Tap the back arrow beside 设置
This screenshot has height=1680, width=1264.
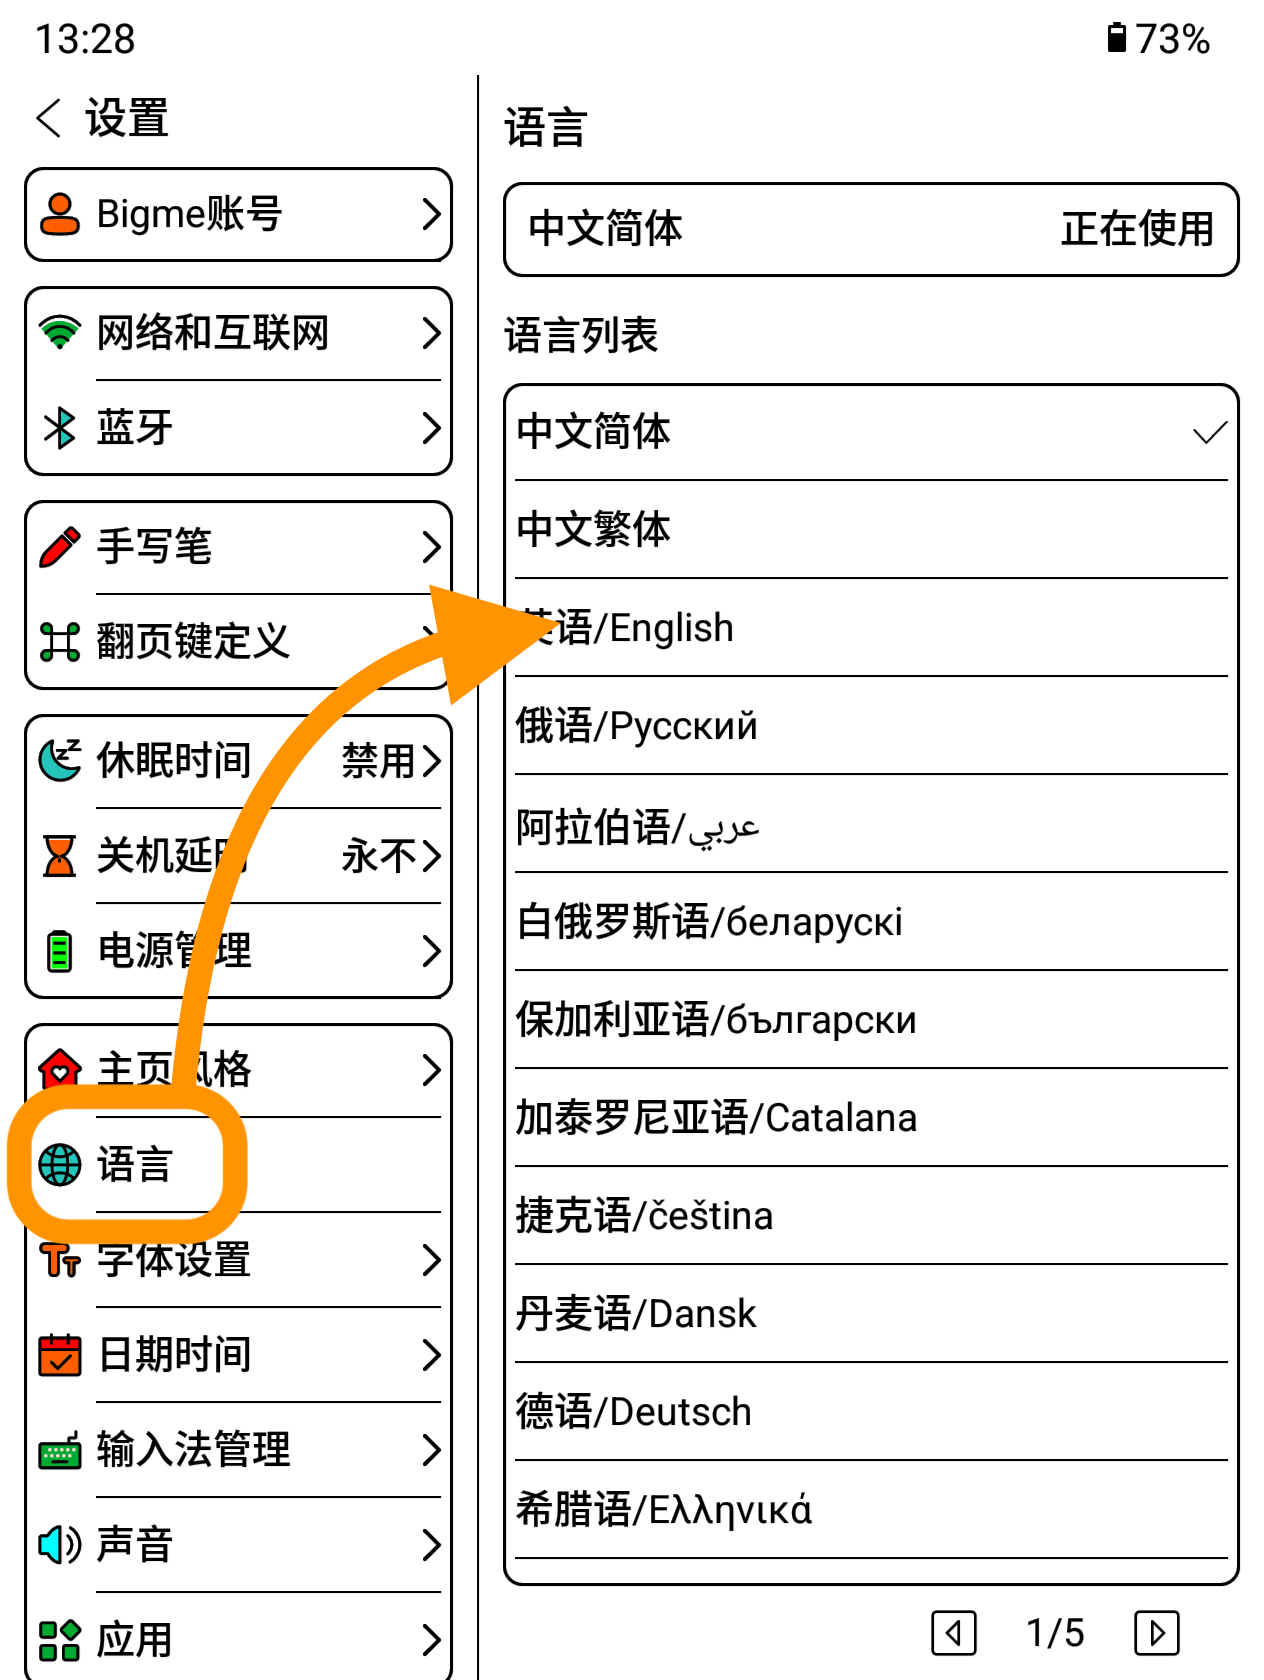click(x=49, y=118)
